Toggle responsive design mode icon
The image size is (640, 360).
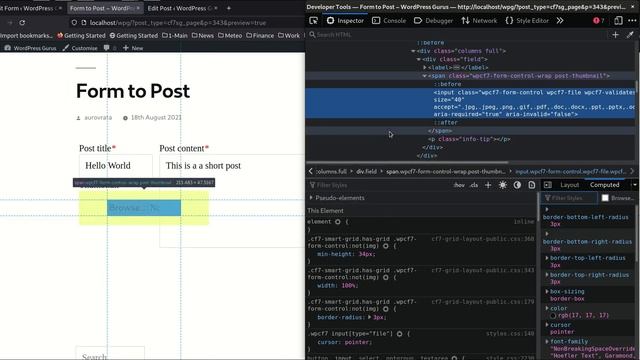tap(618, 20)
